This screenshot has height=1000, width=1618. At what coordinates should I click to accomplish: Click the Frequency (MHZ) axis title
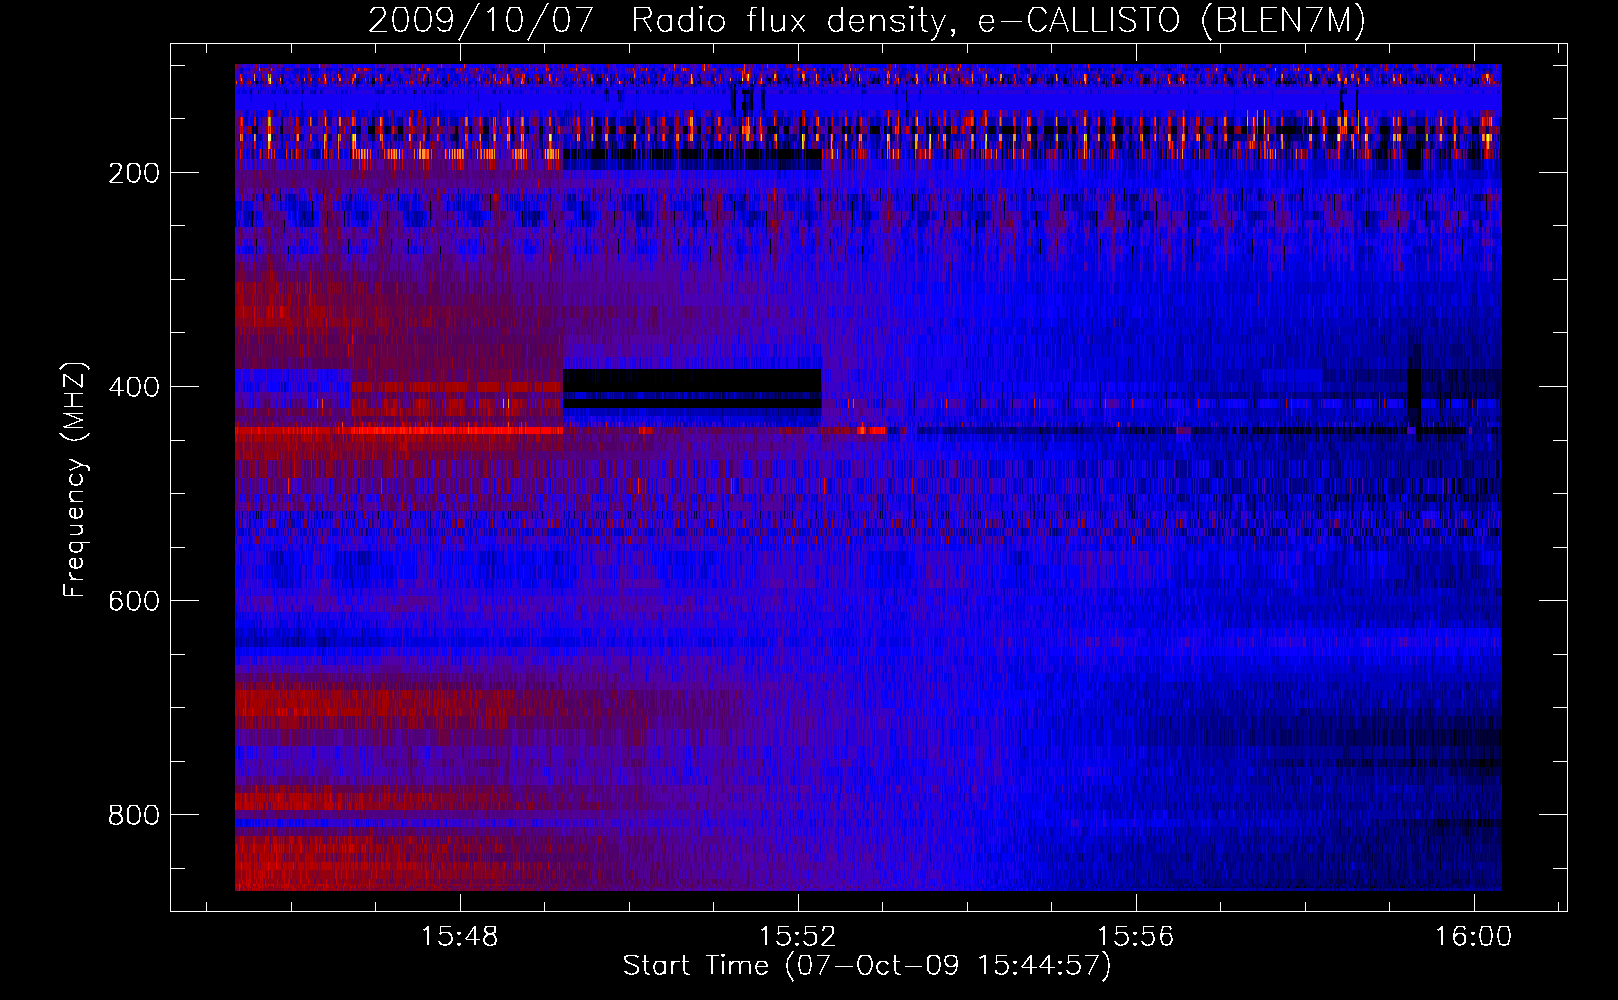[x=75, y=479]
